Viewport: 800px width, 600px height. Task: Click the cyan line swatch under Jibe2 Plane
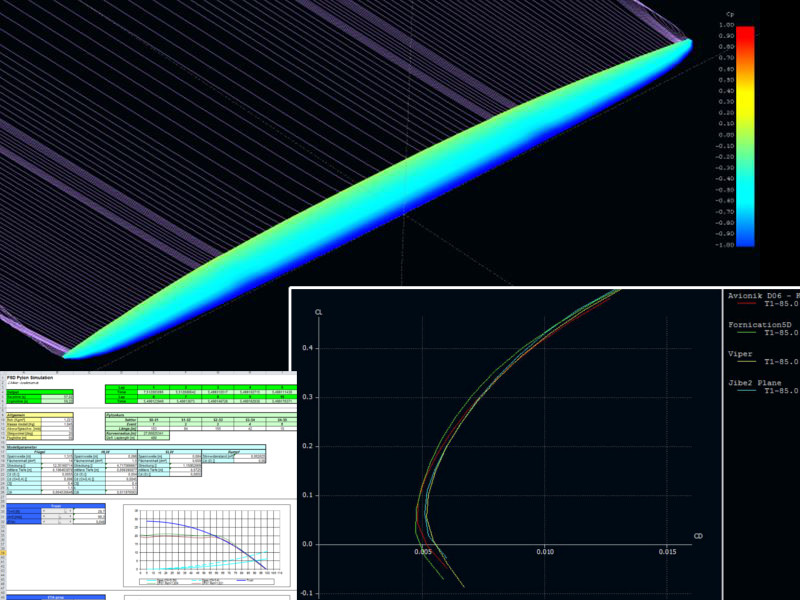point(746,391)
